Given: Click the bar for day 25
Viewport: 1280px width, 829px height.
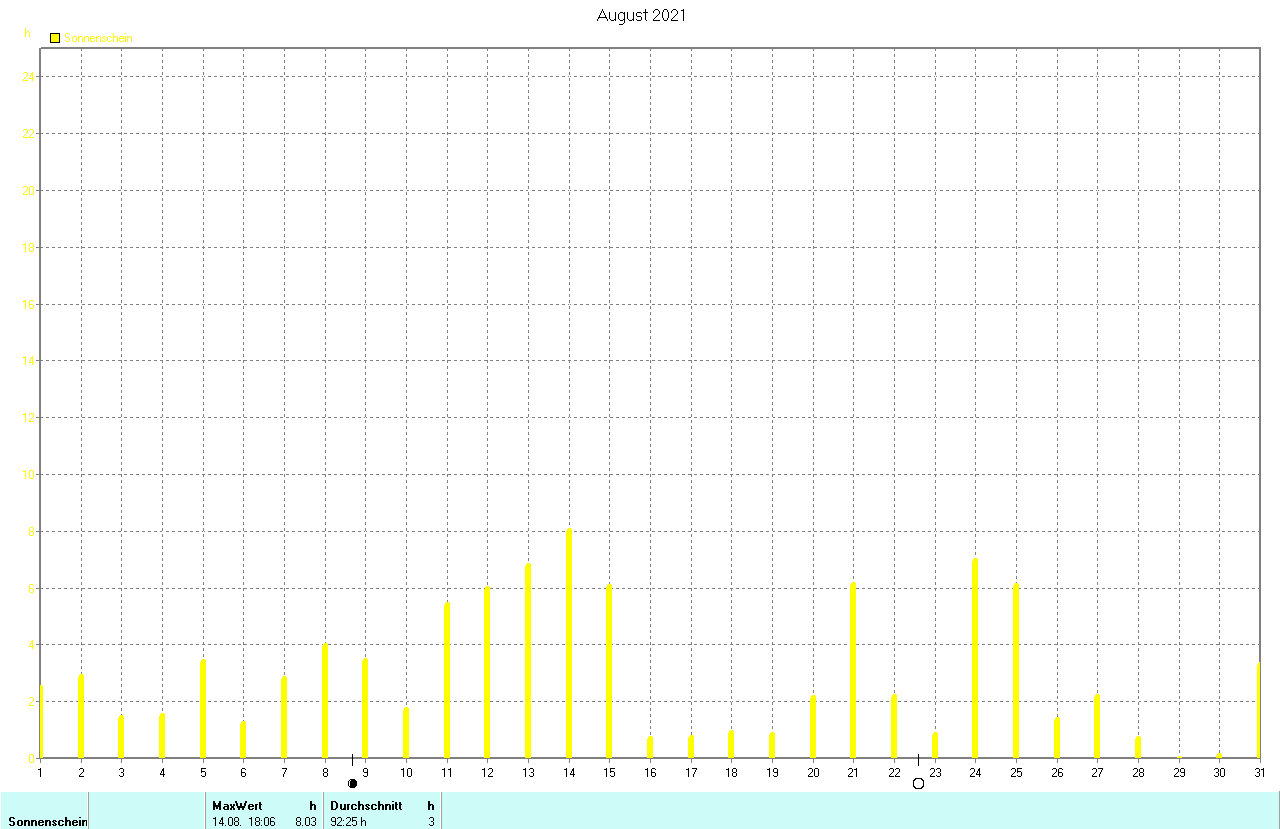Looking at the screenshot, I should pyautogui.click(x=1016, y=671).
